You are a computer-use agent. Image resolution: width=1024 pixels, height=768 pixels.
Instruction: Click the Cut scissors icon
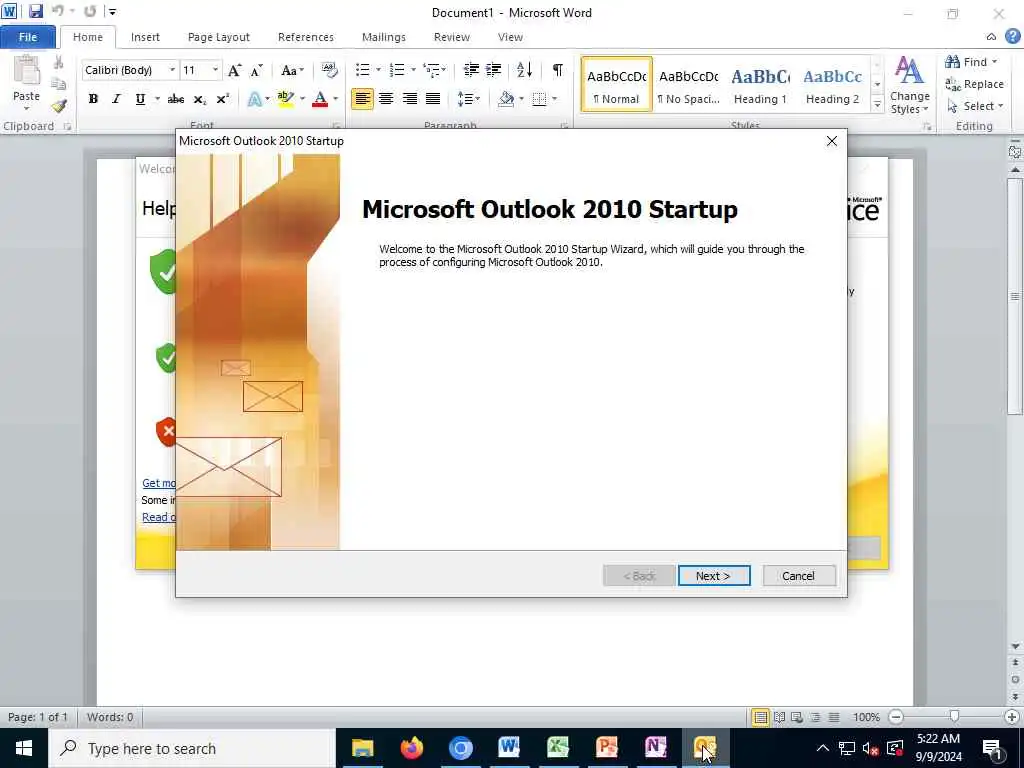tap(58, 63)
